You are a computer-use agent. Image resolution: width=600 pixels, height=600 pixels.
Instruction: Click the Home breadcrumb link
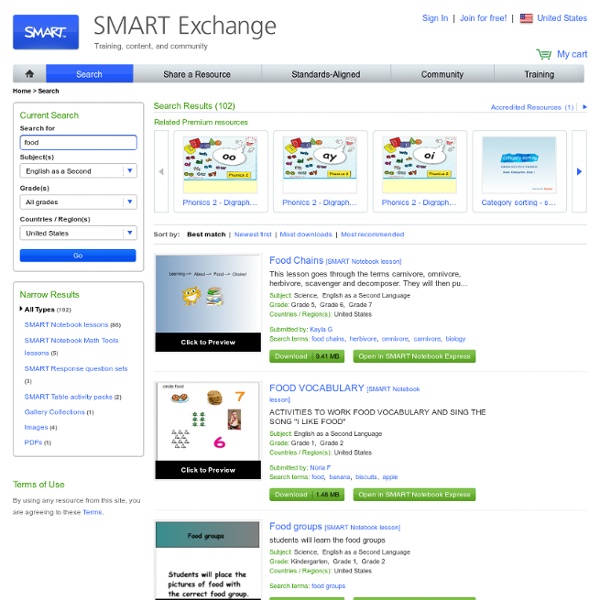22,91
